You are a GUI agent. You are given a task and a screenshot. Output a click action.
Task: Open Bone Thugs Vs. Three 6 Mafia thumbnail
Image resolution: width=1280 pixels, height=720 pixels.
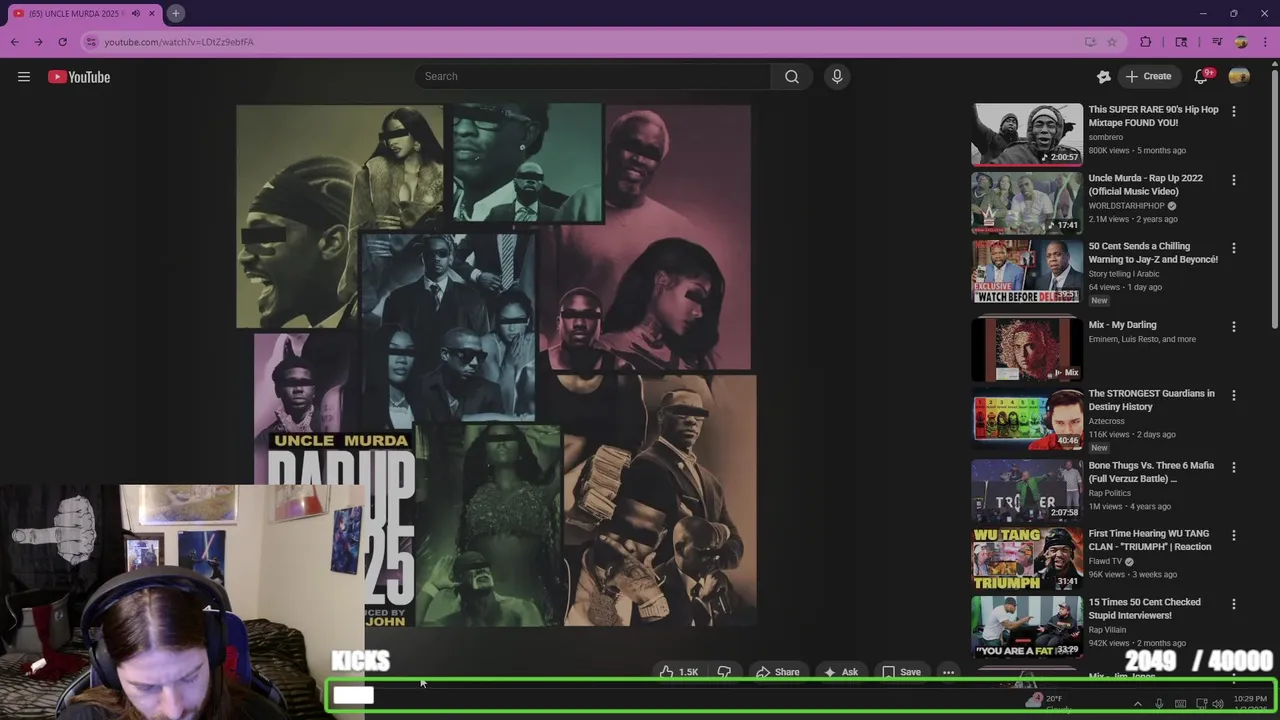coord(1027,490)
